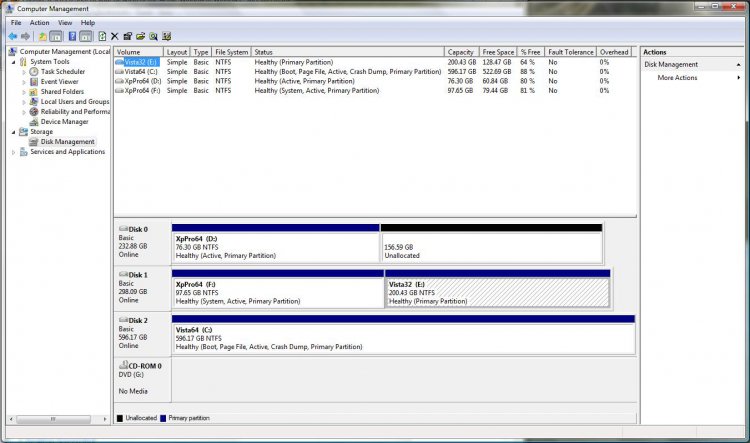Open the Action menu

pos(39,22)
